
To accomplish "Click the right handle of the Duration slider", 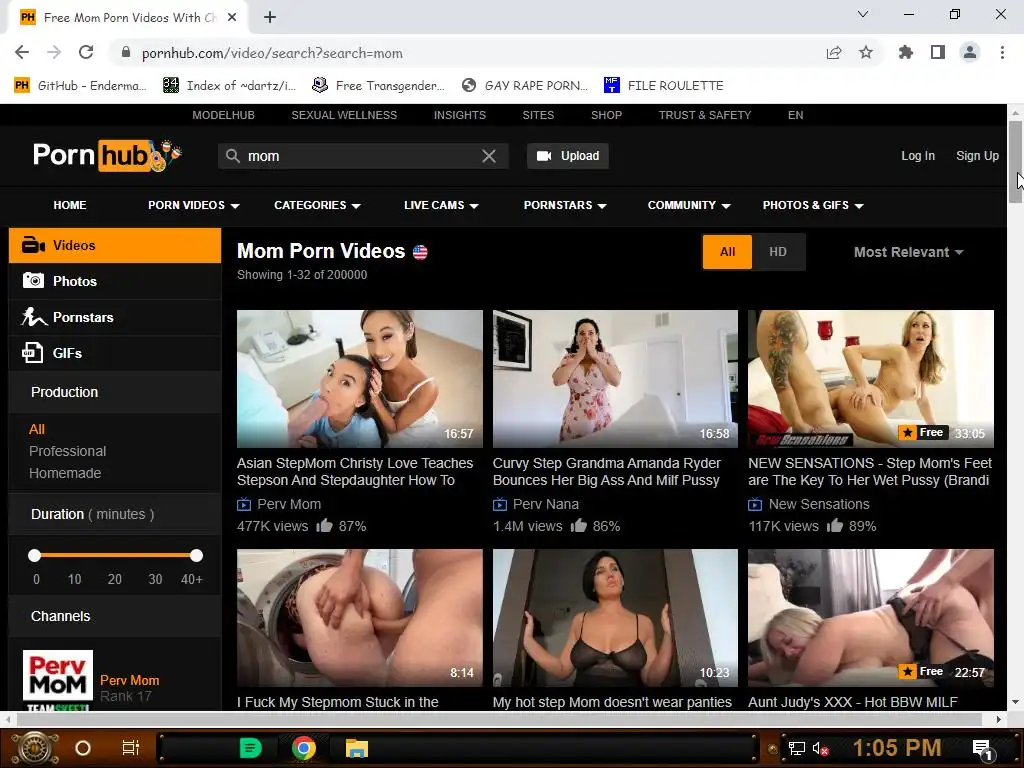I will point(197,556).
